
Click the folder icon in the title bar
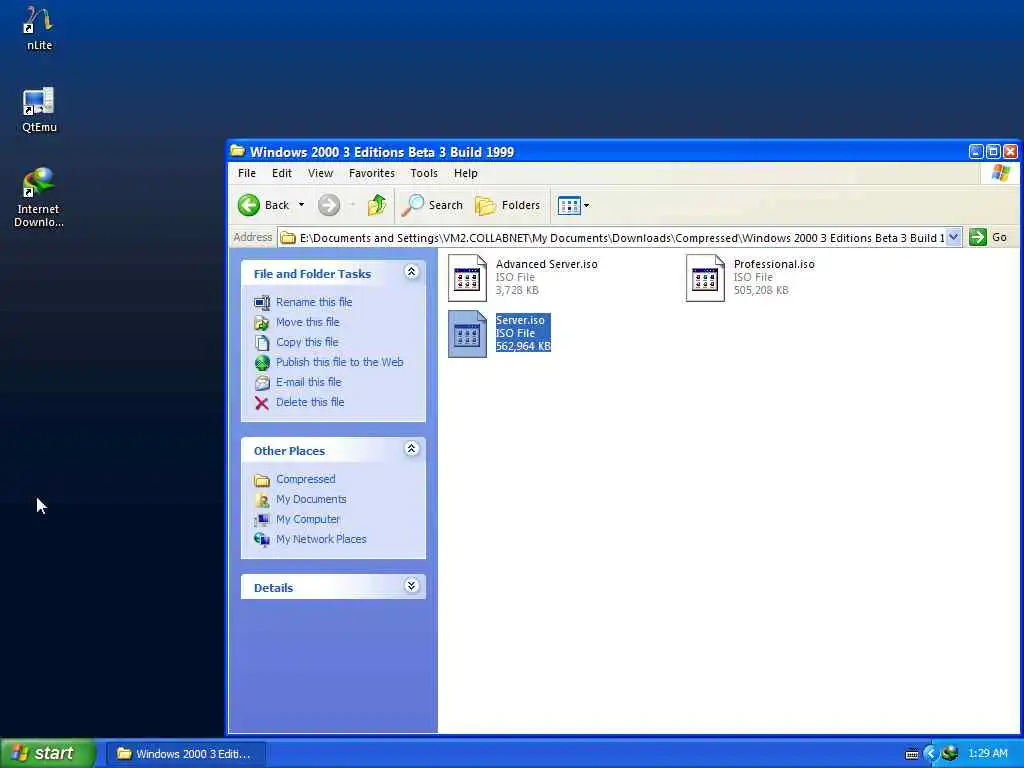238,151
